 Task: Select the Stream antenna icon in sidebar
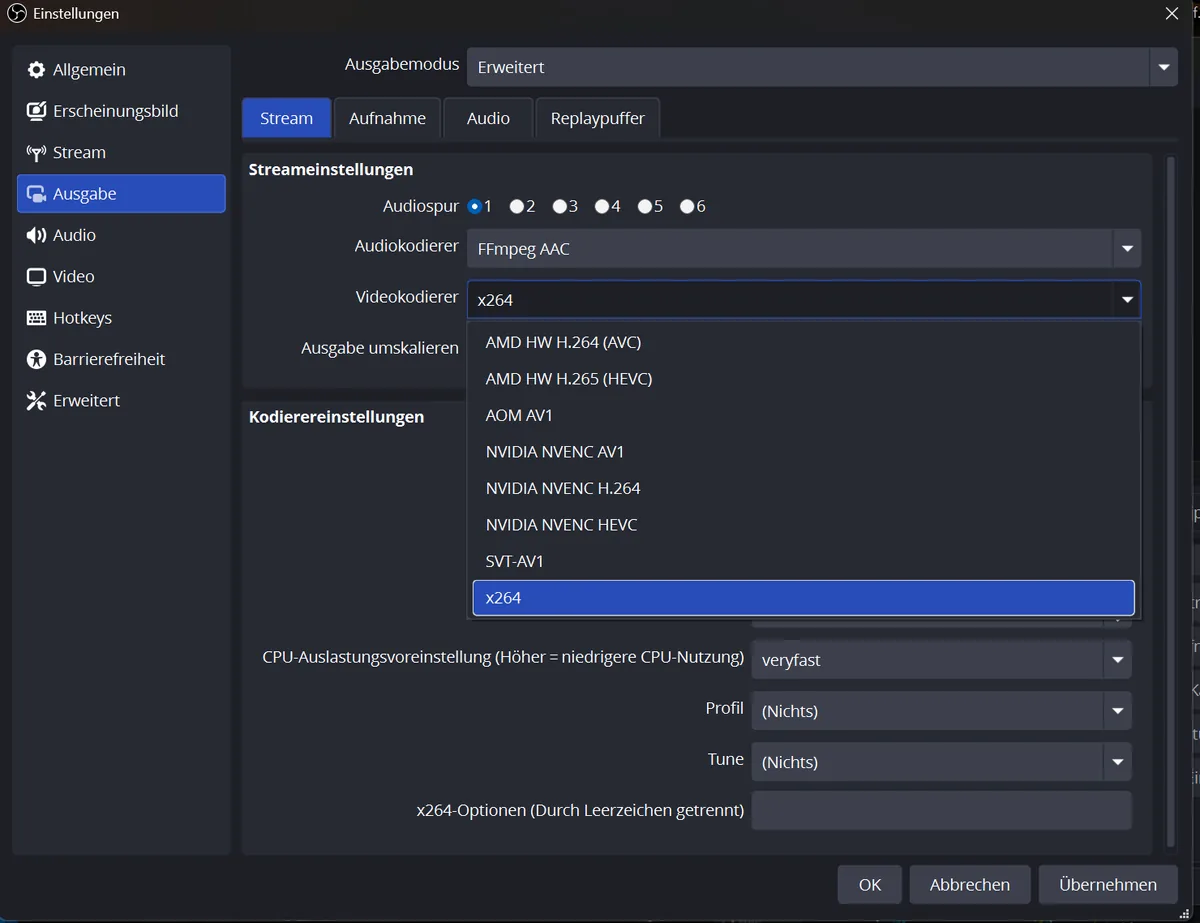36,153
